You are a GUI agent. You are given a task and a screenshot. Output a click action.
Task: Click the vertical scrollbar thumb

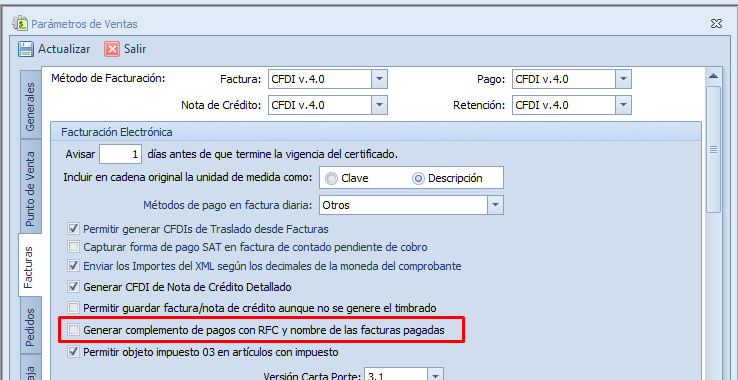[x=714, y=150]
